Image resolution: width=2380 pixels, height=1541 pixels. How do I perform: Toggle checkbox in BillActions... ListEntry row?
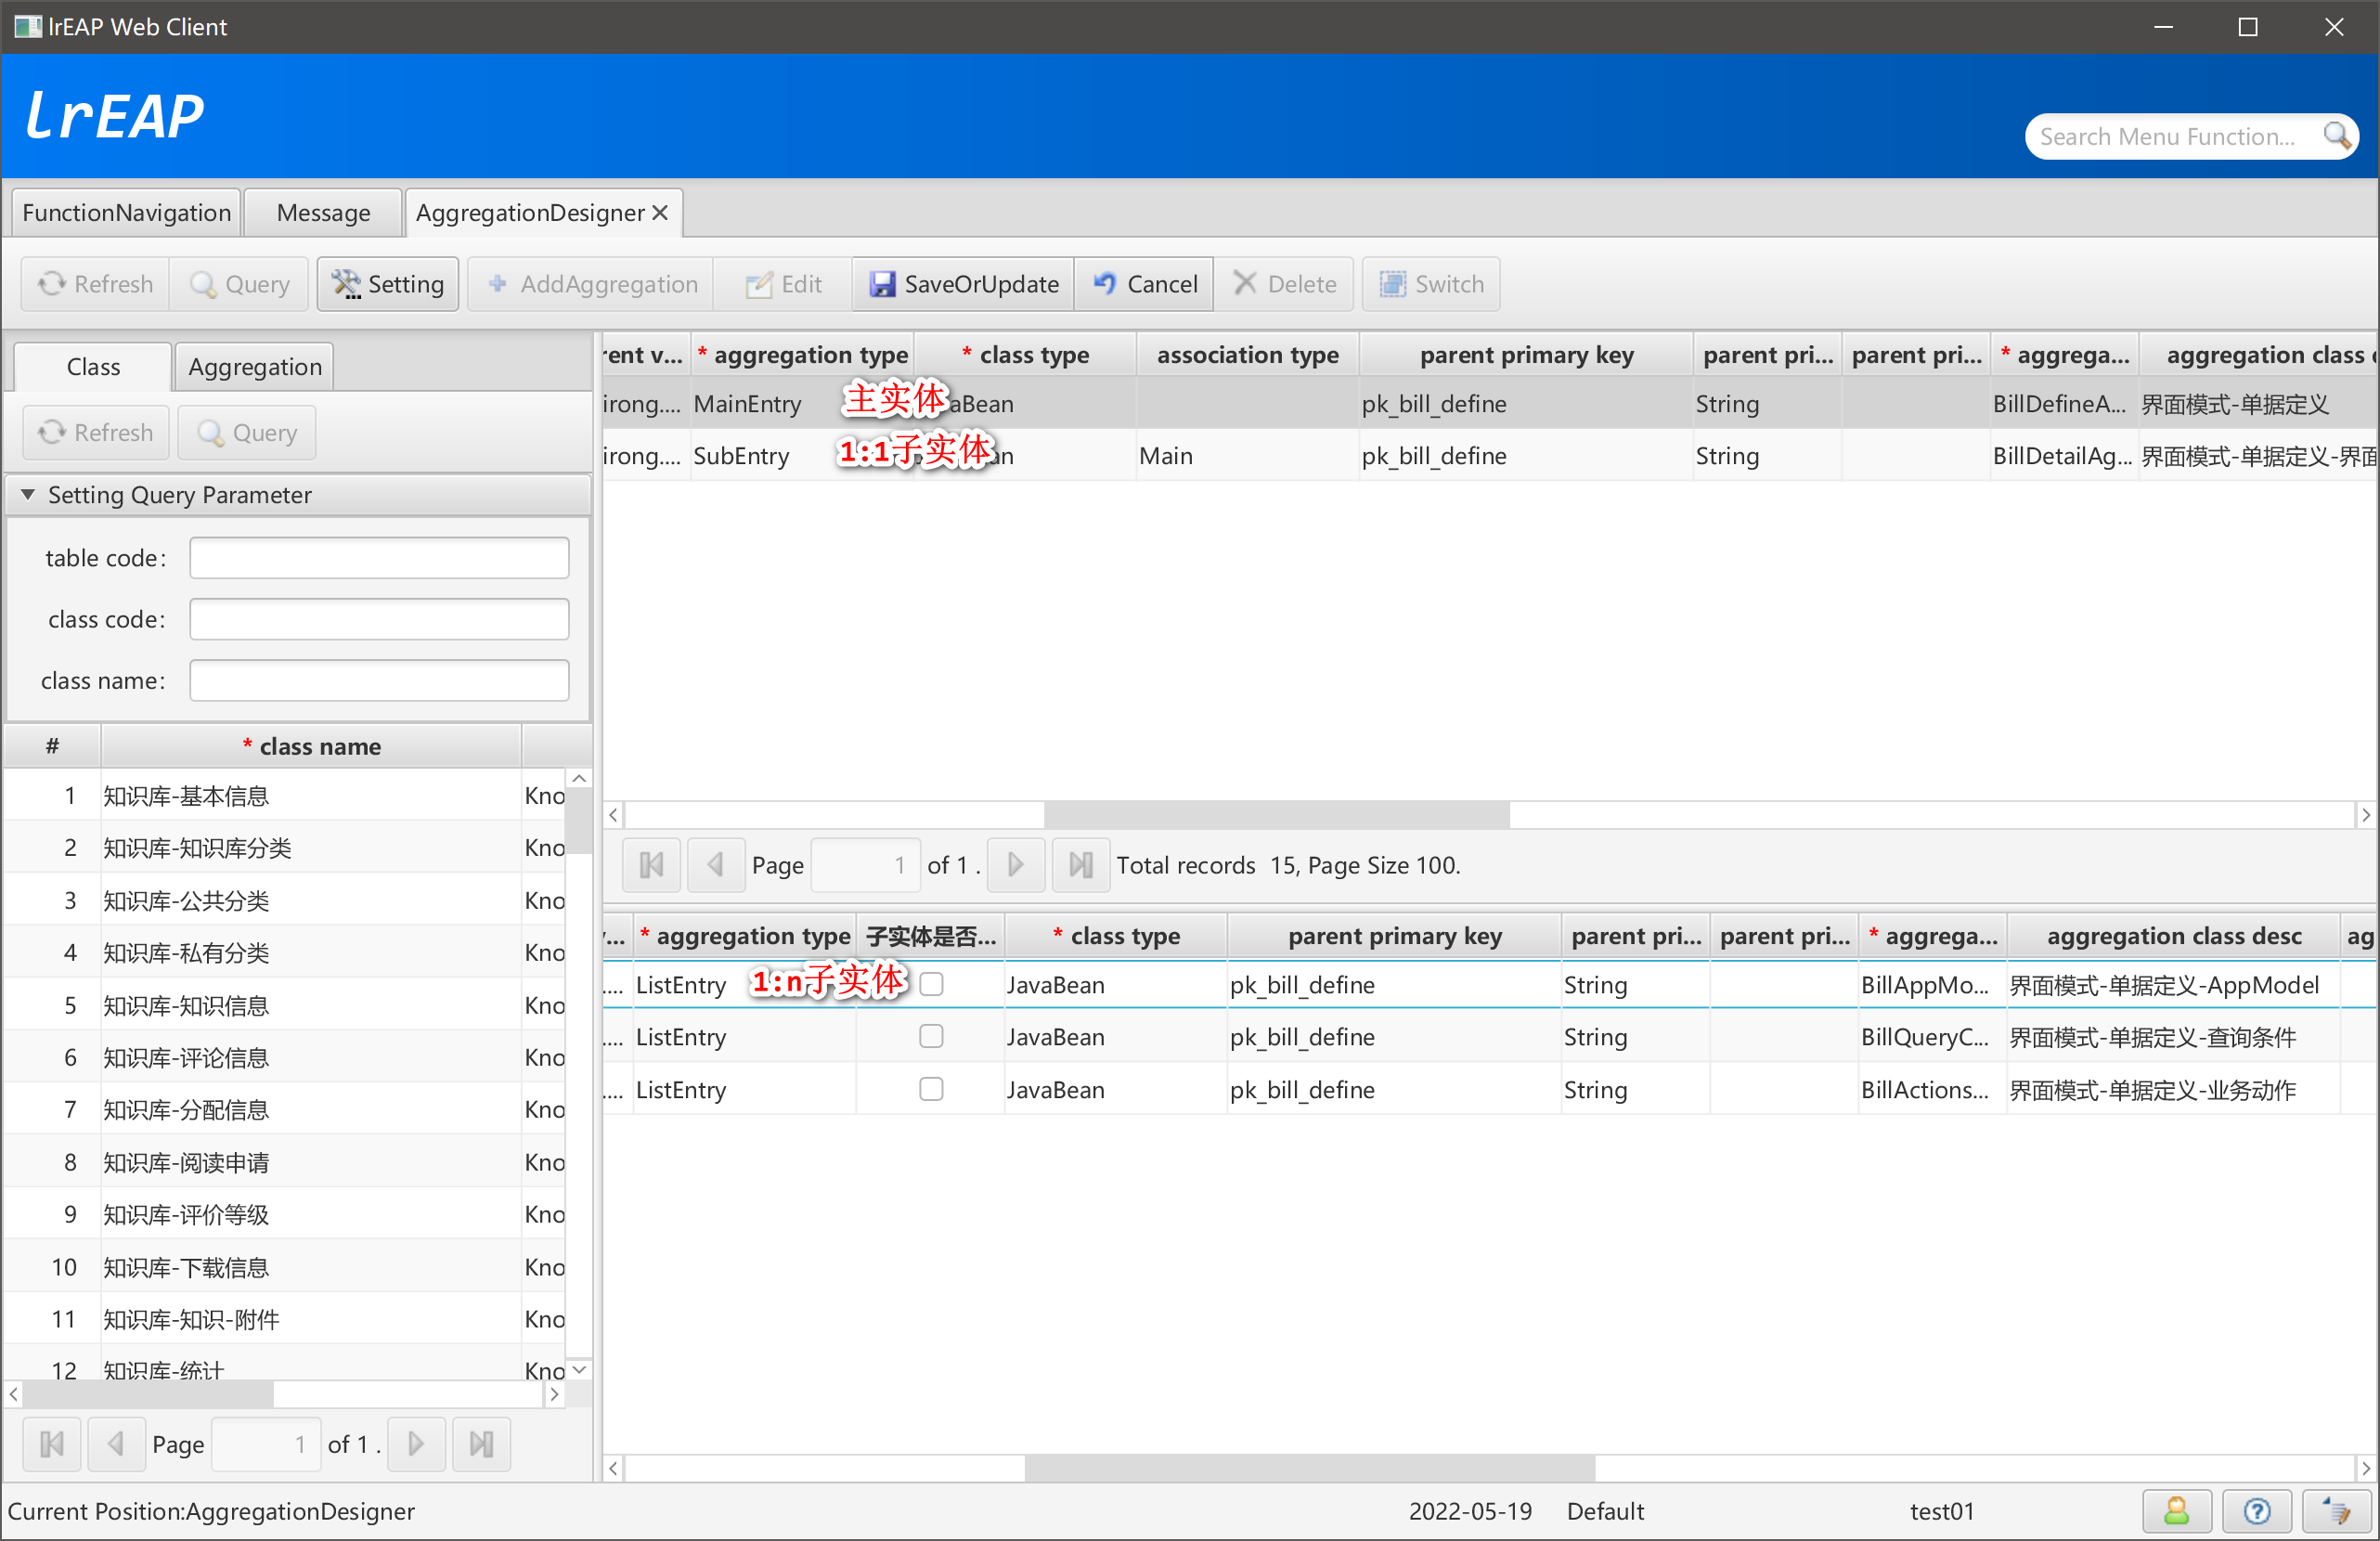click(931, 1089)
